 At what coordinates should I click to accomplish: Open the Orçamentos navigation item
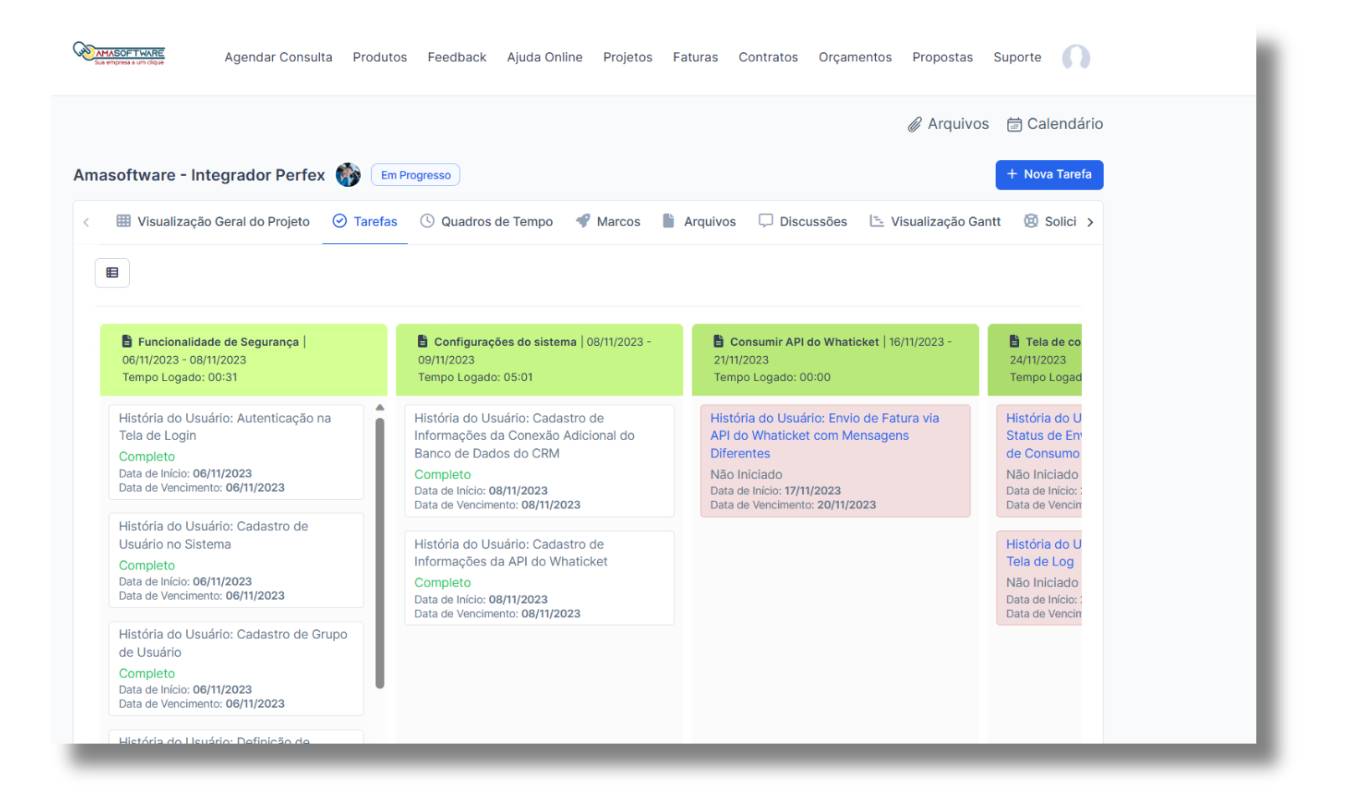(x=855, y=57)
